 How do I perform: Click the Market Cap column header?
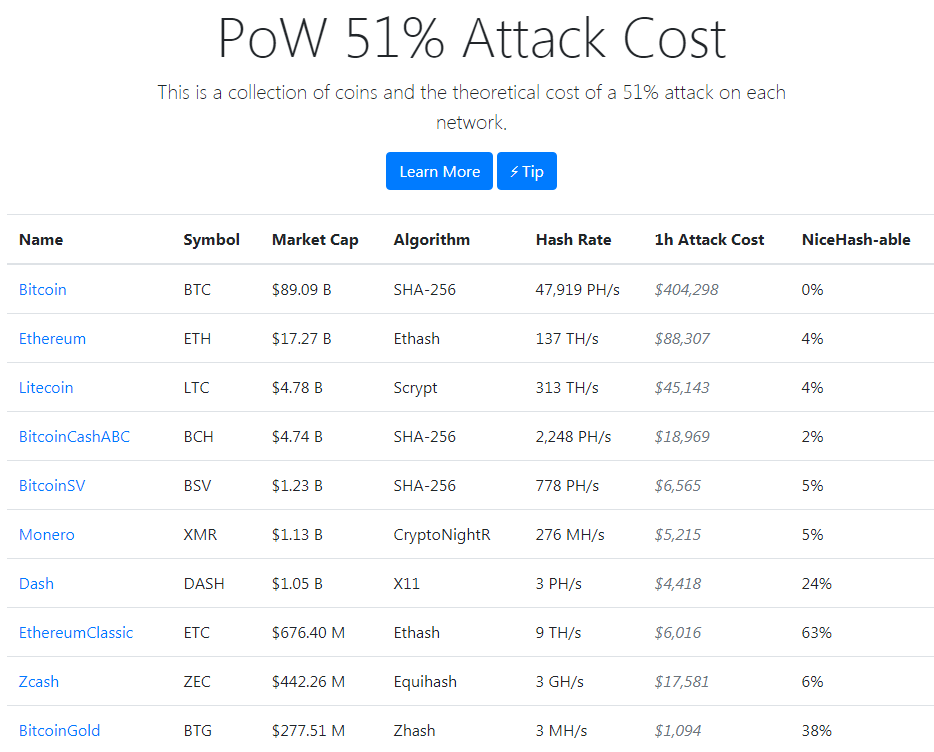click(315, 240)
